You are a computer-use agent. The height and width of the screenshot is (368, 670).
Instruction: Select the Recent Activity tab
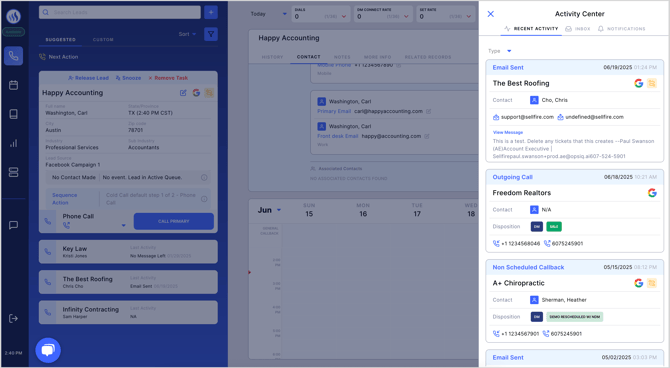click(x=531, y=29)
